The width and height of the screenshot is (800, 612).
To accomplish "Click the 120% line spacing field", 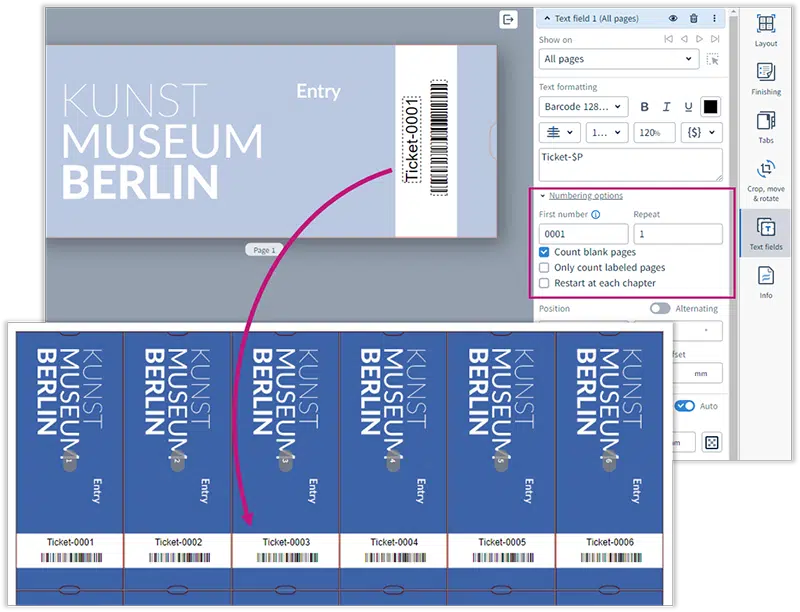I will 655,133.
